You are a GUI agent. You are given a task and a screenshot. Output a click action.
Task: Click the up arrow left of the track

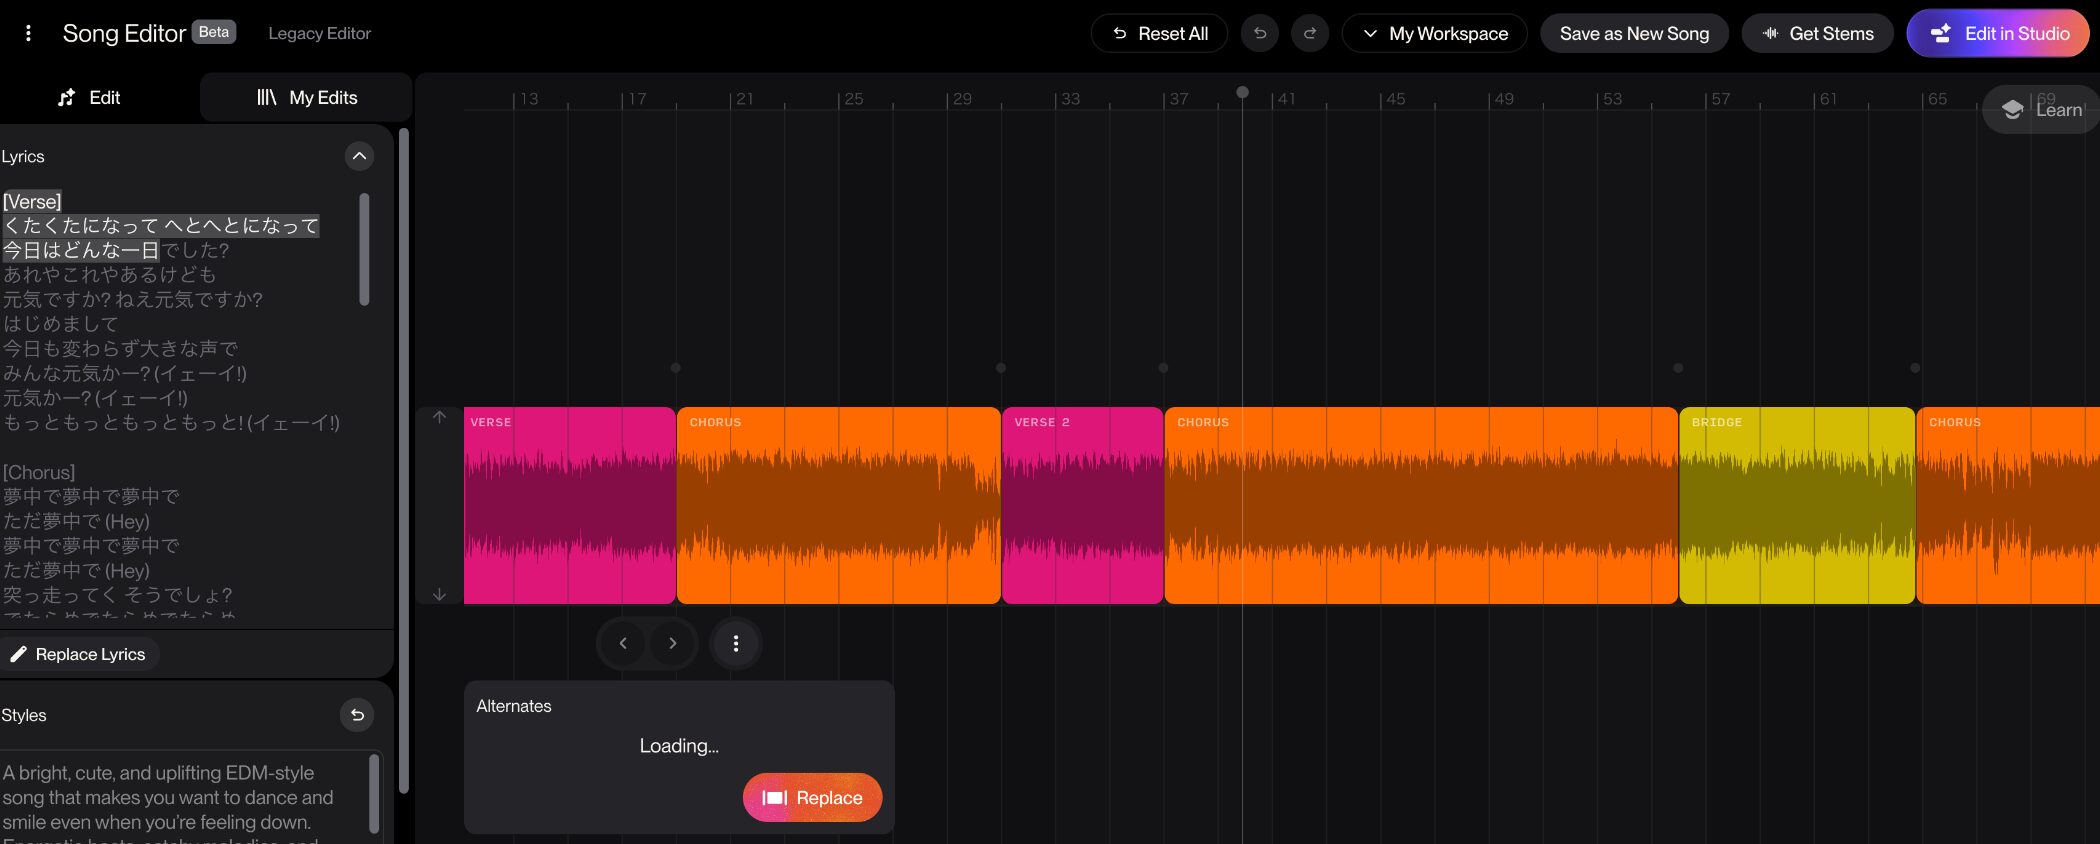(x=439, y=417)
